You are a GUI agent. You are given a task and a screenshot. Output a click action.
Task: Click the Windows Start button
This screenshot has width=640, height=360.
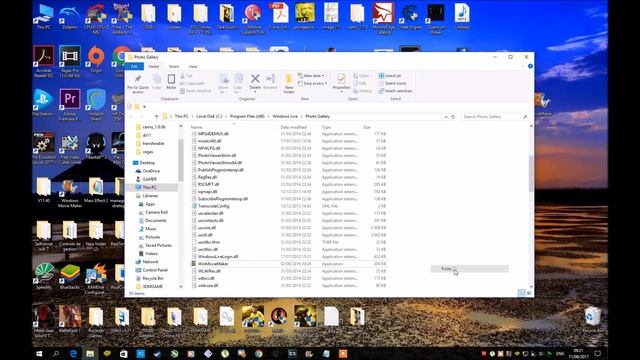[39, 353]
